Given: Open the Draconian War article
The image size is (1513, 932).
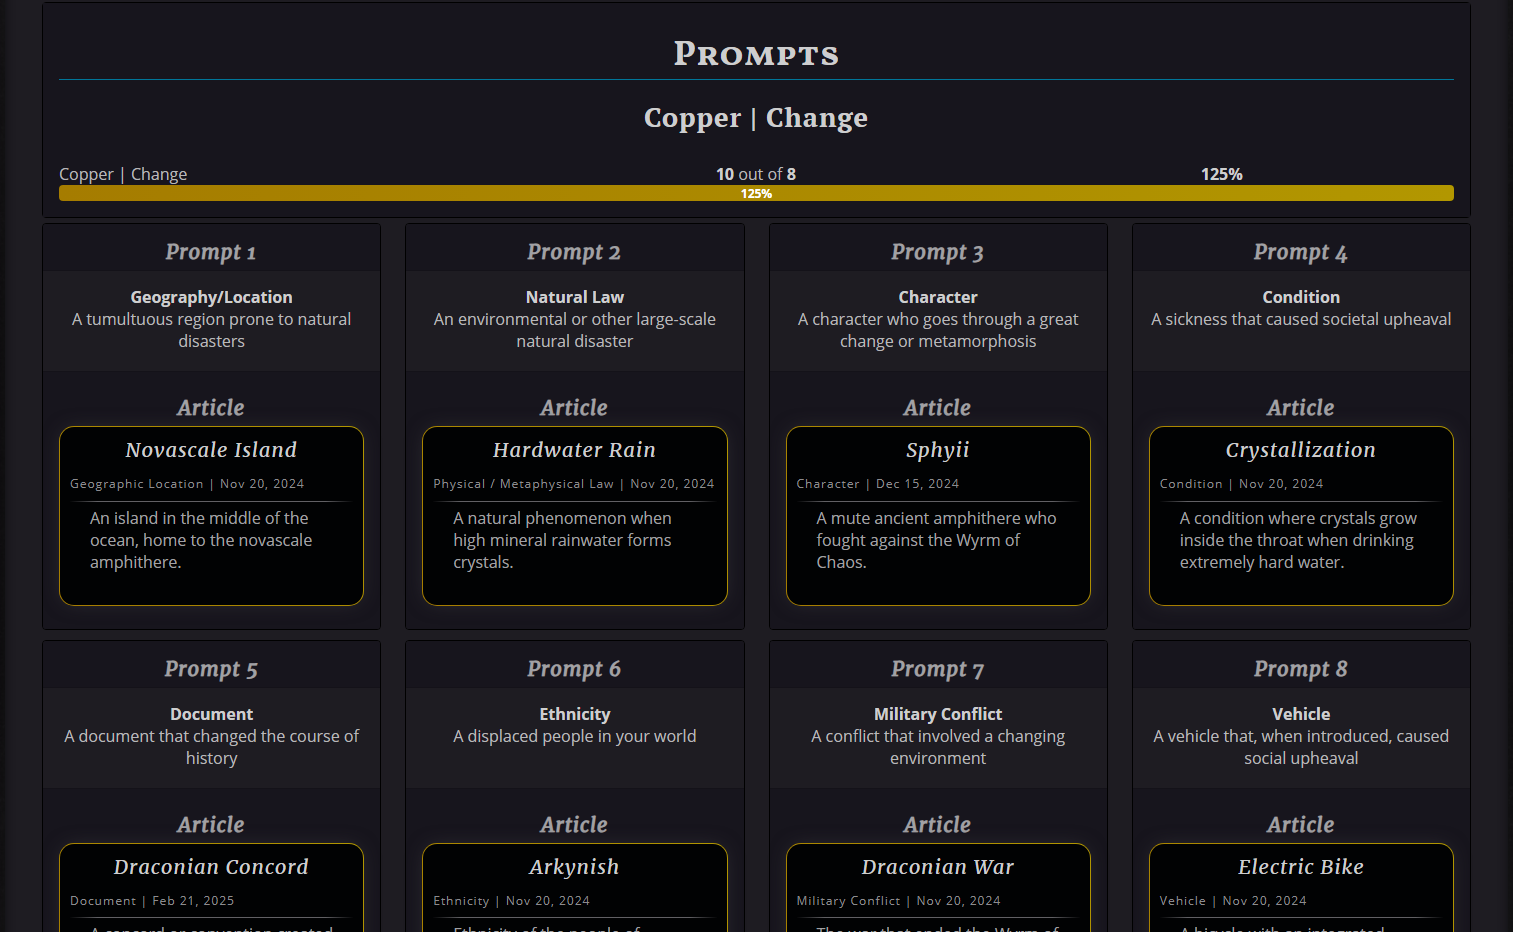Looking at the screenshot, I should [x=937, y=867].
